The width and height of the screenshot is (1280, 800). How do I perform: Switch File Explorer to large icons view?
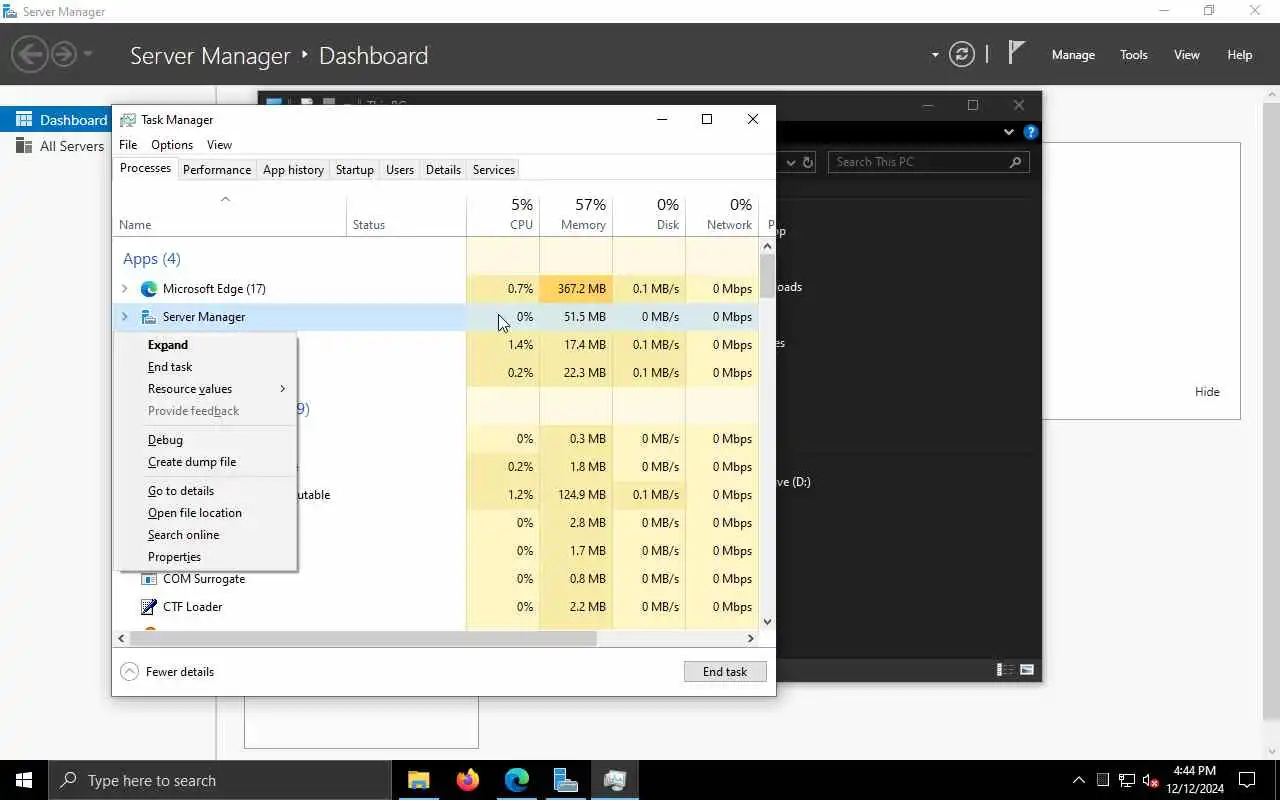(x=1026, y=670)
